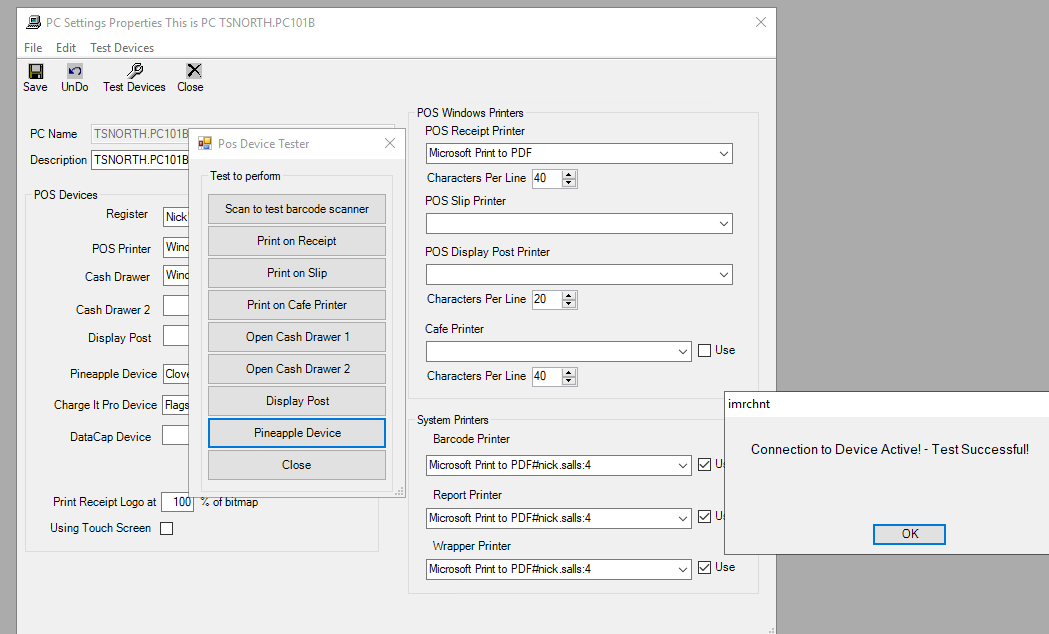
Task: Click the Charge It Pro Device field
Action: click(x=177, y=405)
